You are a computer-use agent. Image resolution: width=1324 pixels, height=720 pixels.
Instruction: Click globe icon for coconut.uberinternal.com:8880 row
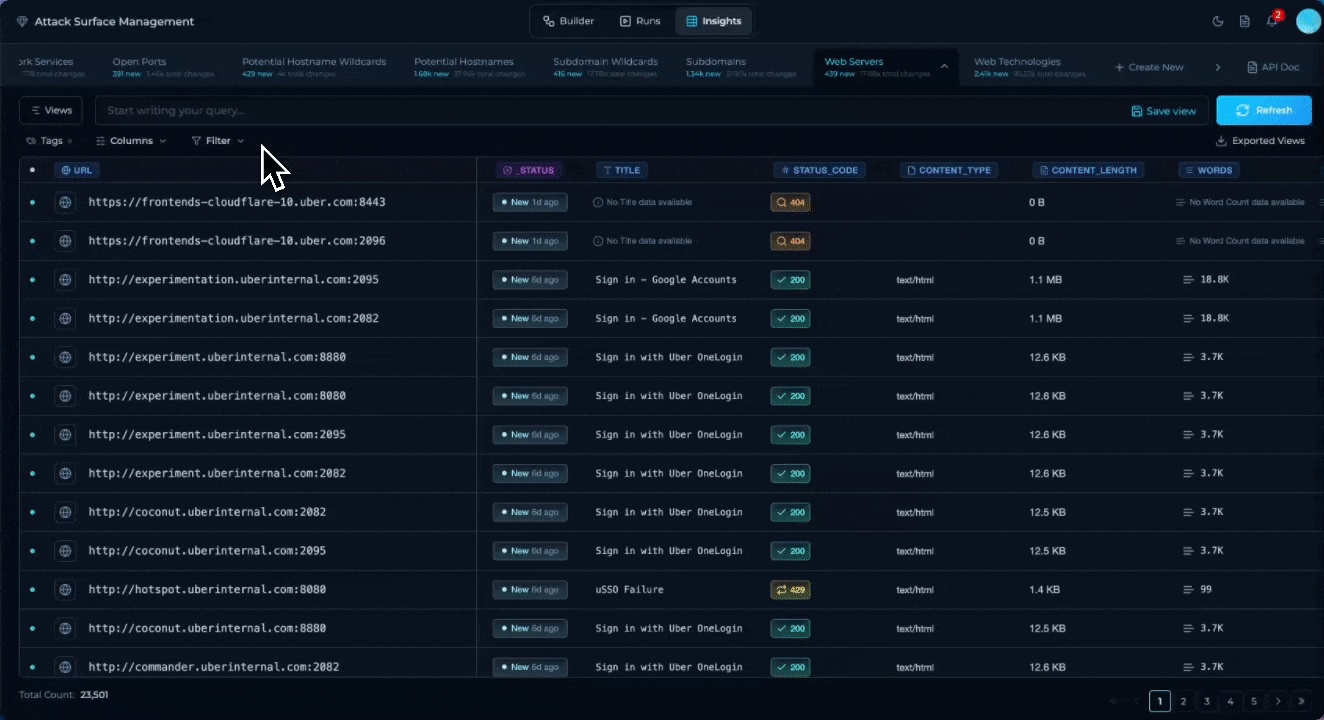tap(65, 628)
